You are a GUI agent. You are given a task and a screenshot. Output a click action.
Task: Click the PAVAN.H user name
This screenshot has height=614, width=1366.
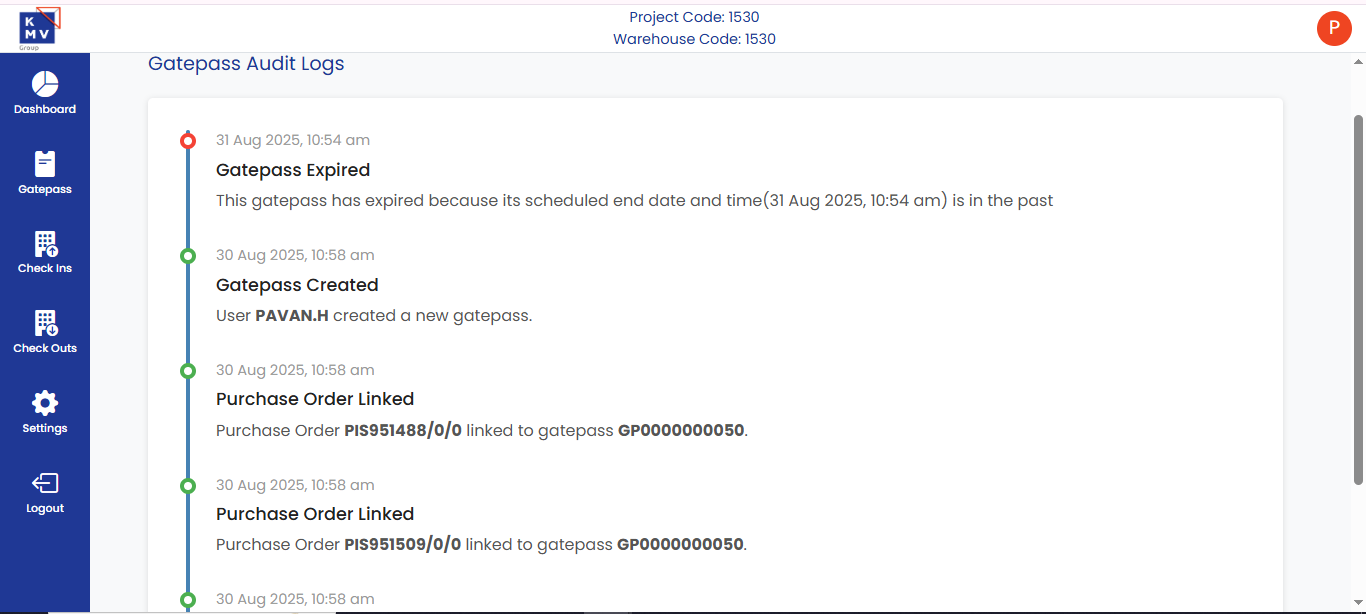tap(292, 316)
